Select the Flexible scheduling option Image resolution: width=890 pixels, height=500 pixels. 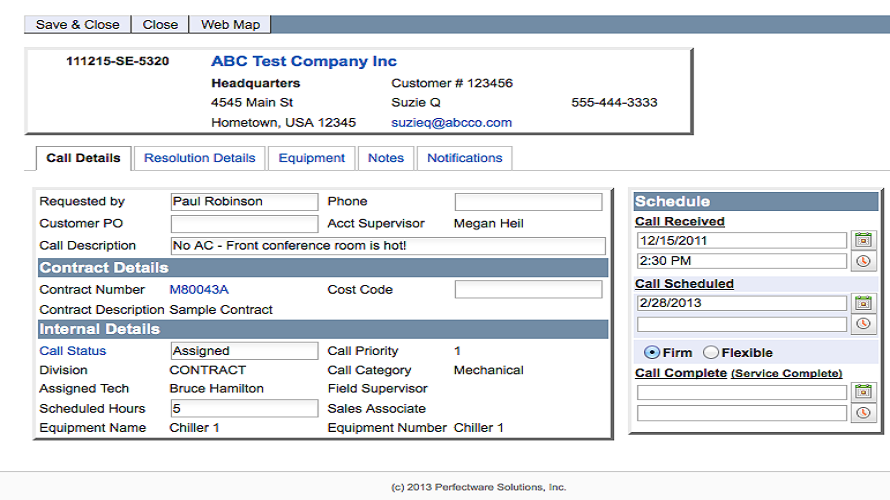711,352
